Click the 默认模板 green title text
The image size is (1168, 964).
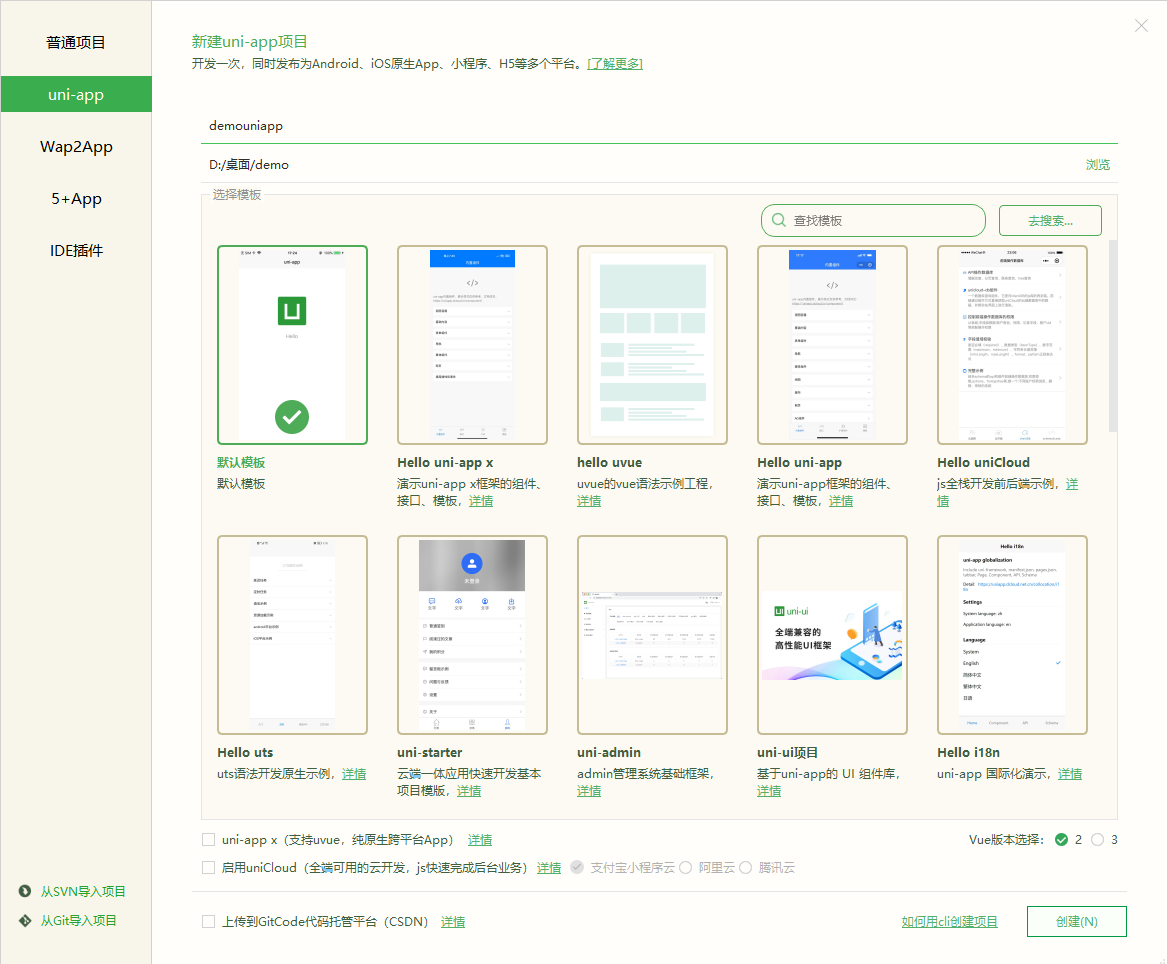tap(241, 463)
